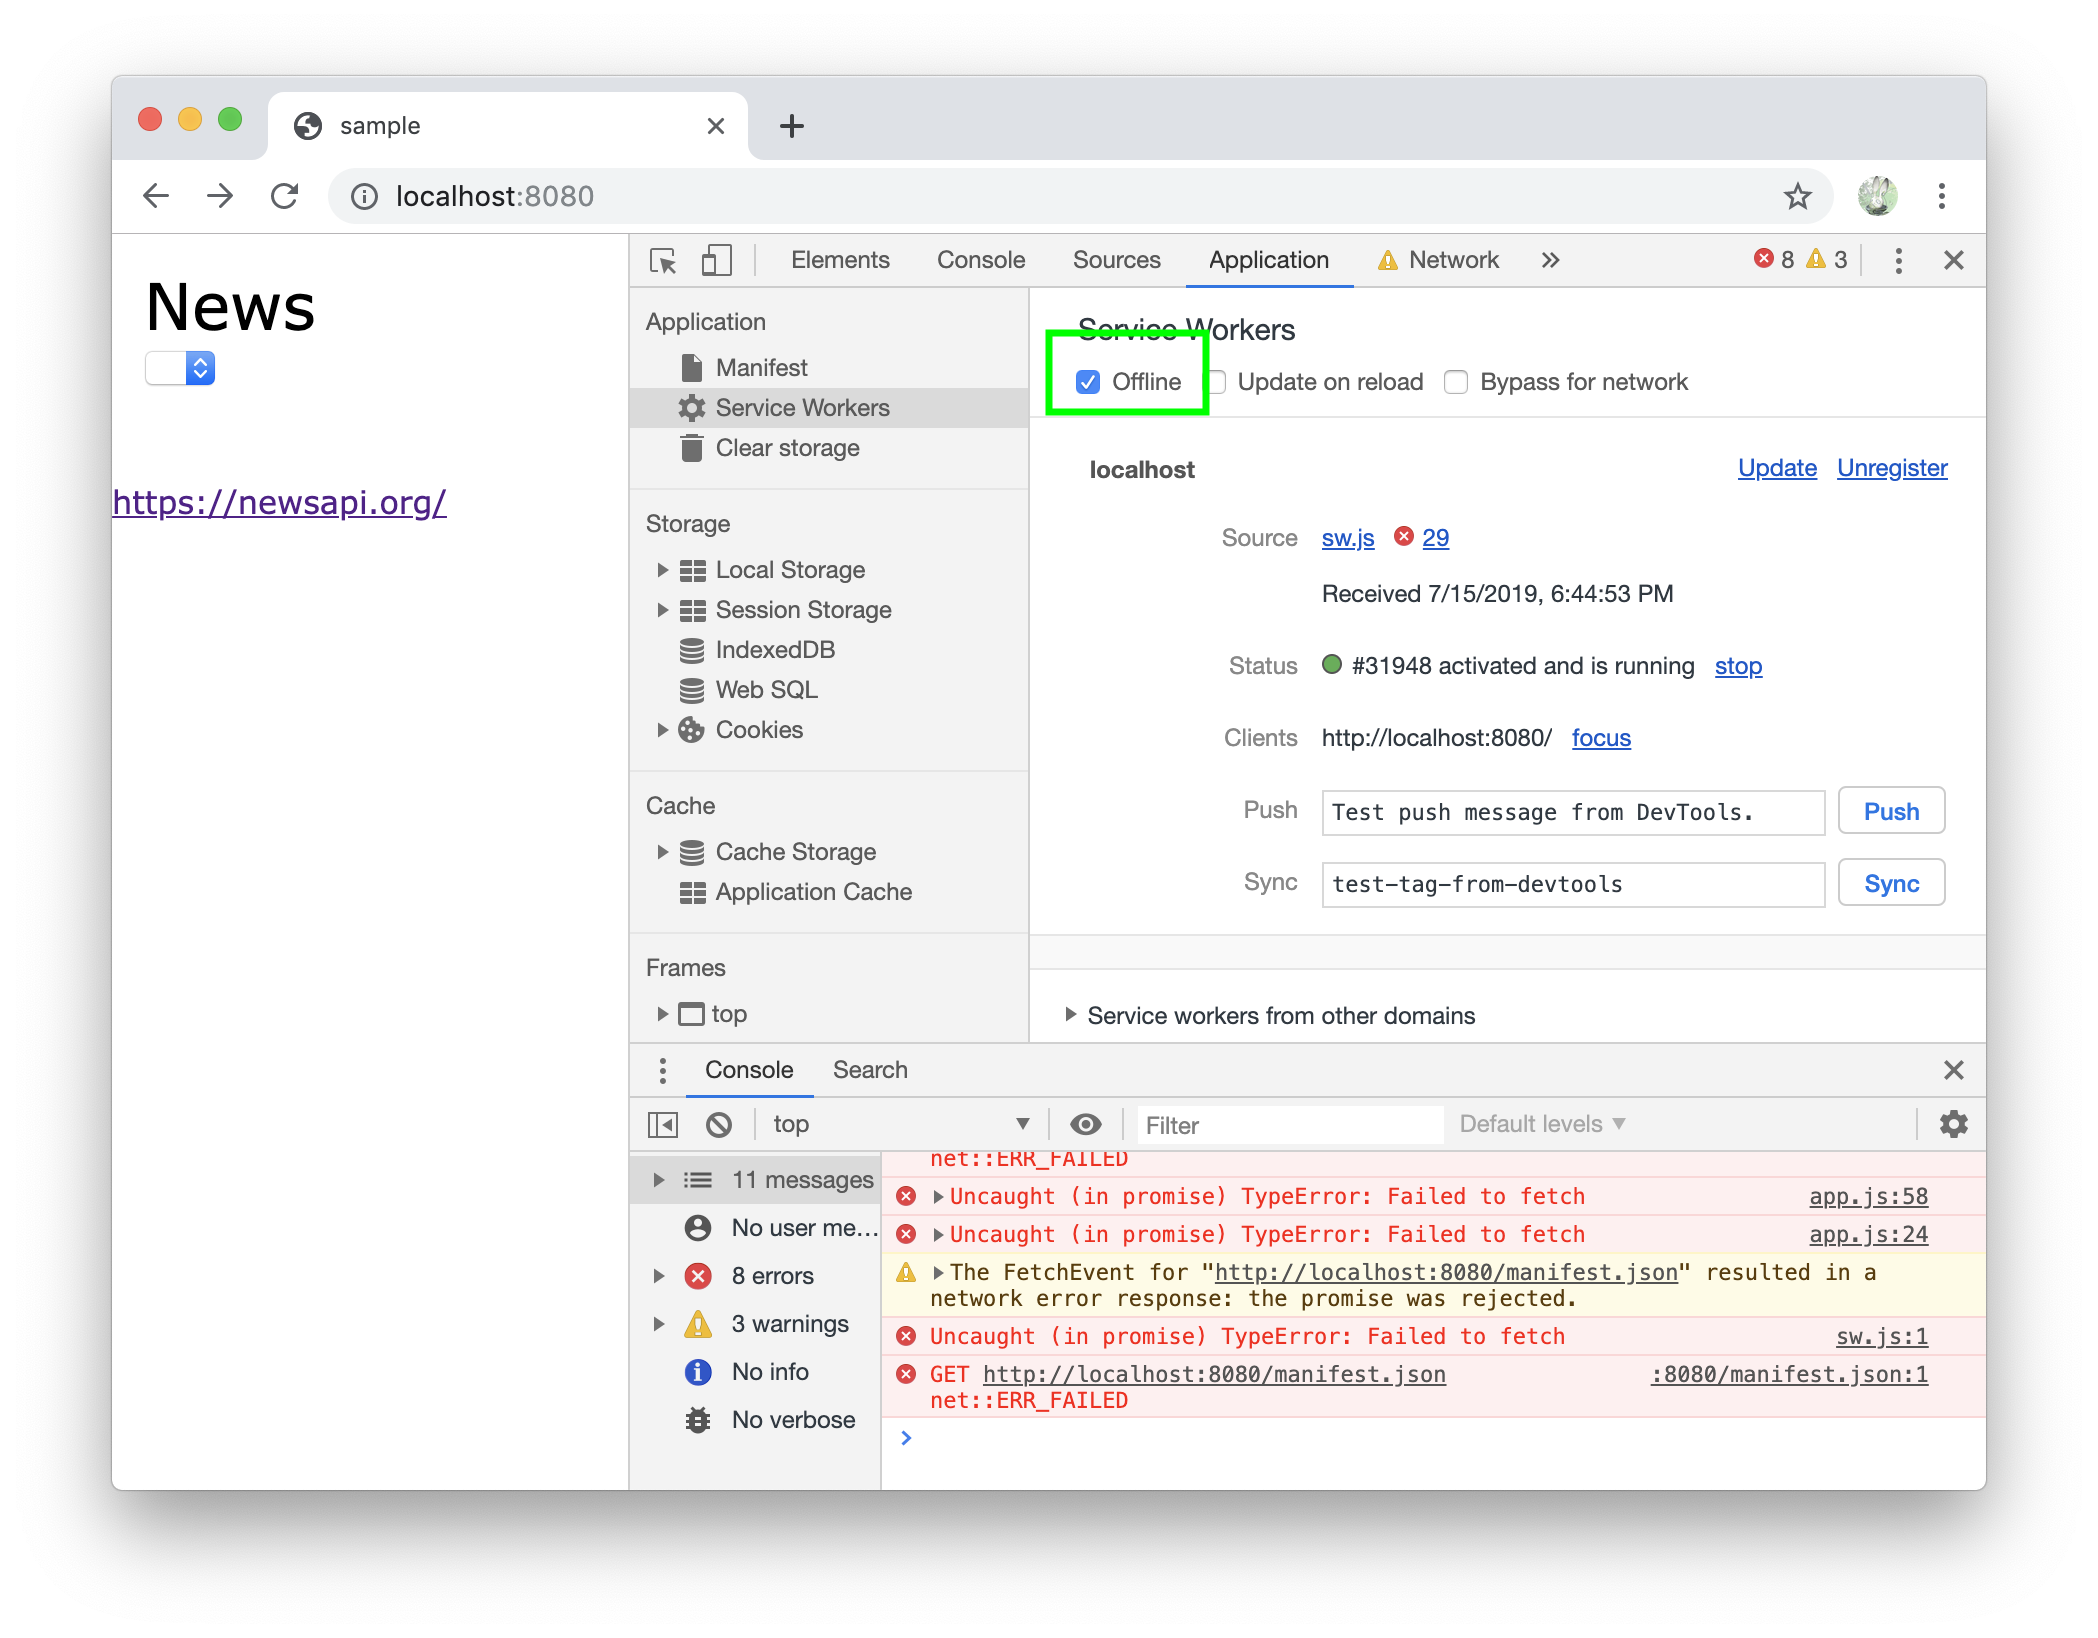Viewport: 2098px width, 1638px height.
Task: Enable Bypass for network
Action: pos(1456,381)
